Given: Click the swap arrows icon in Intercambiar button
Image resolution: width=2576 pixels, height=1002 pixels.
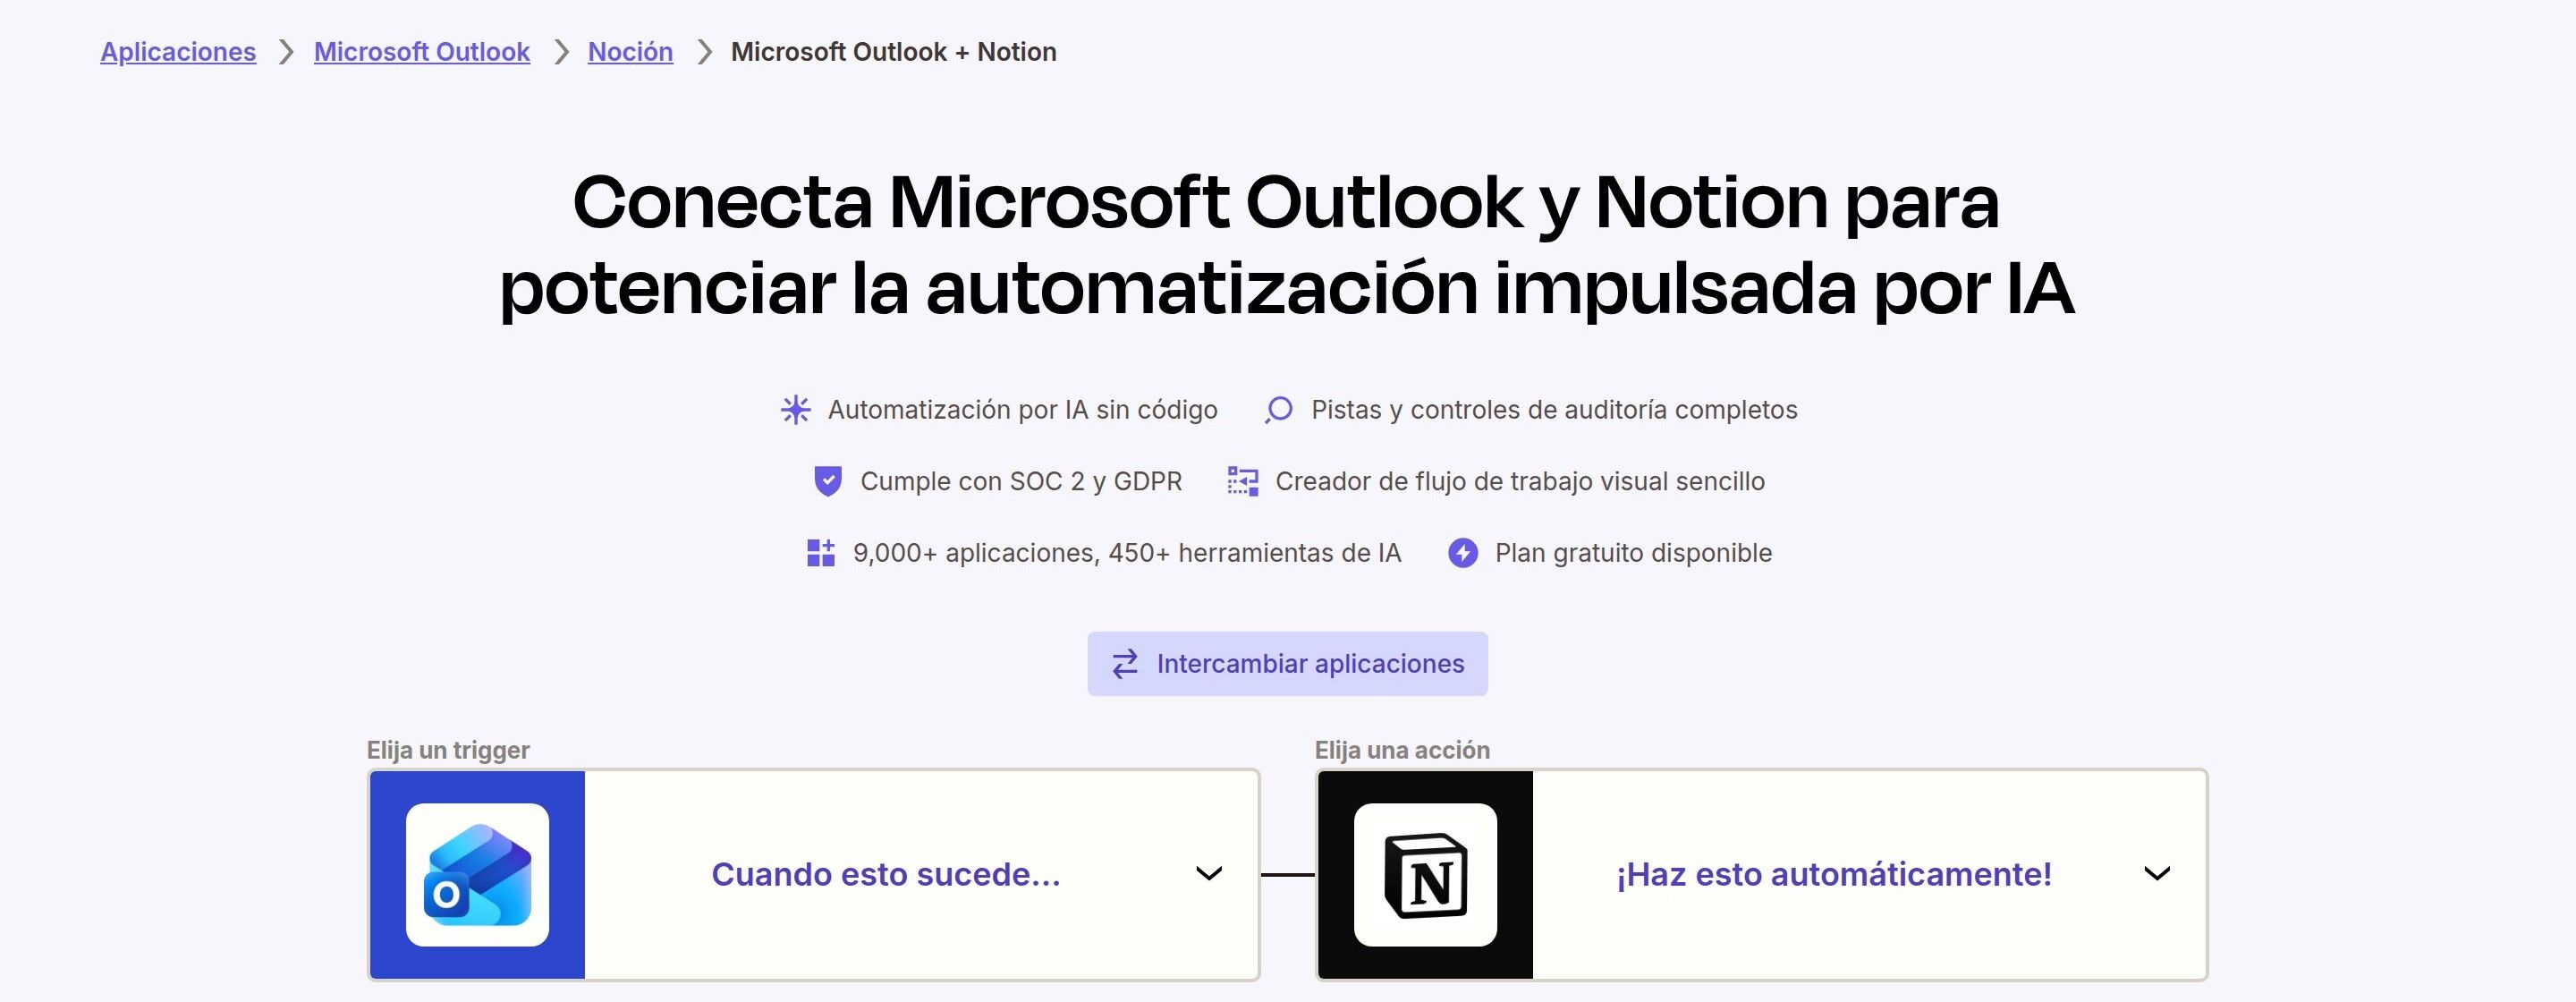Looking at the screenshot, I should pyautogui.click(x=1125, y=664).
